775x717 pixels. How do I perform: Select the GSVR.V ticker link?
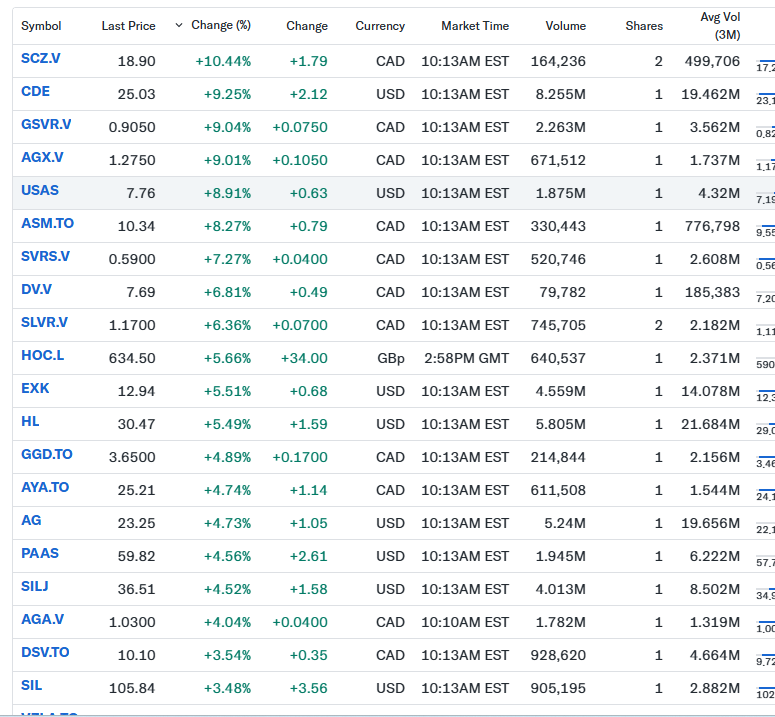pos(46,125)
